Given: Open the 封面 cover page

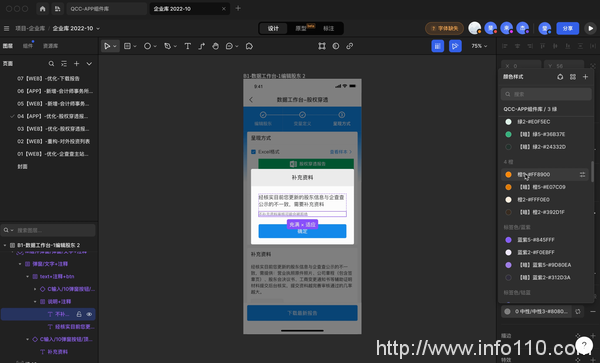Looking at the screenshot, I should tap(22, 166).
